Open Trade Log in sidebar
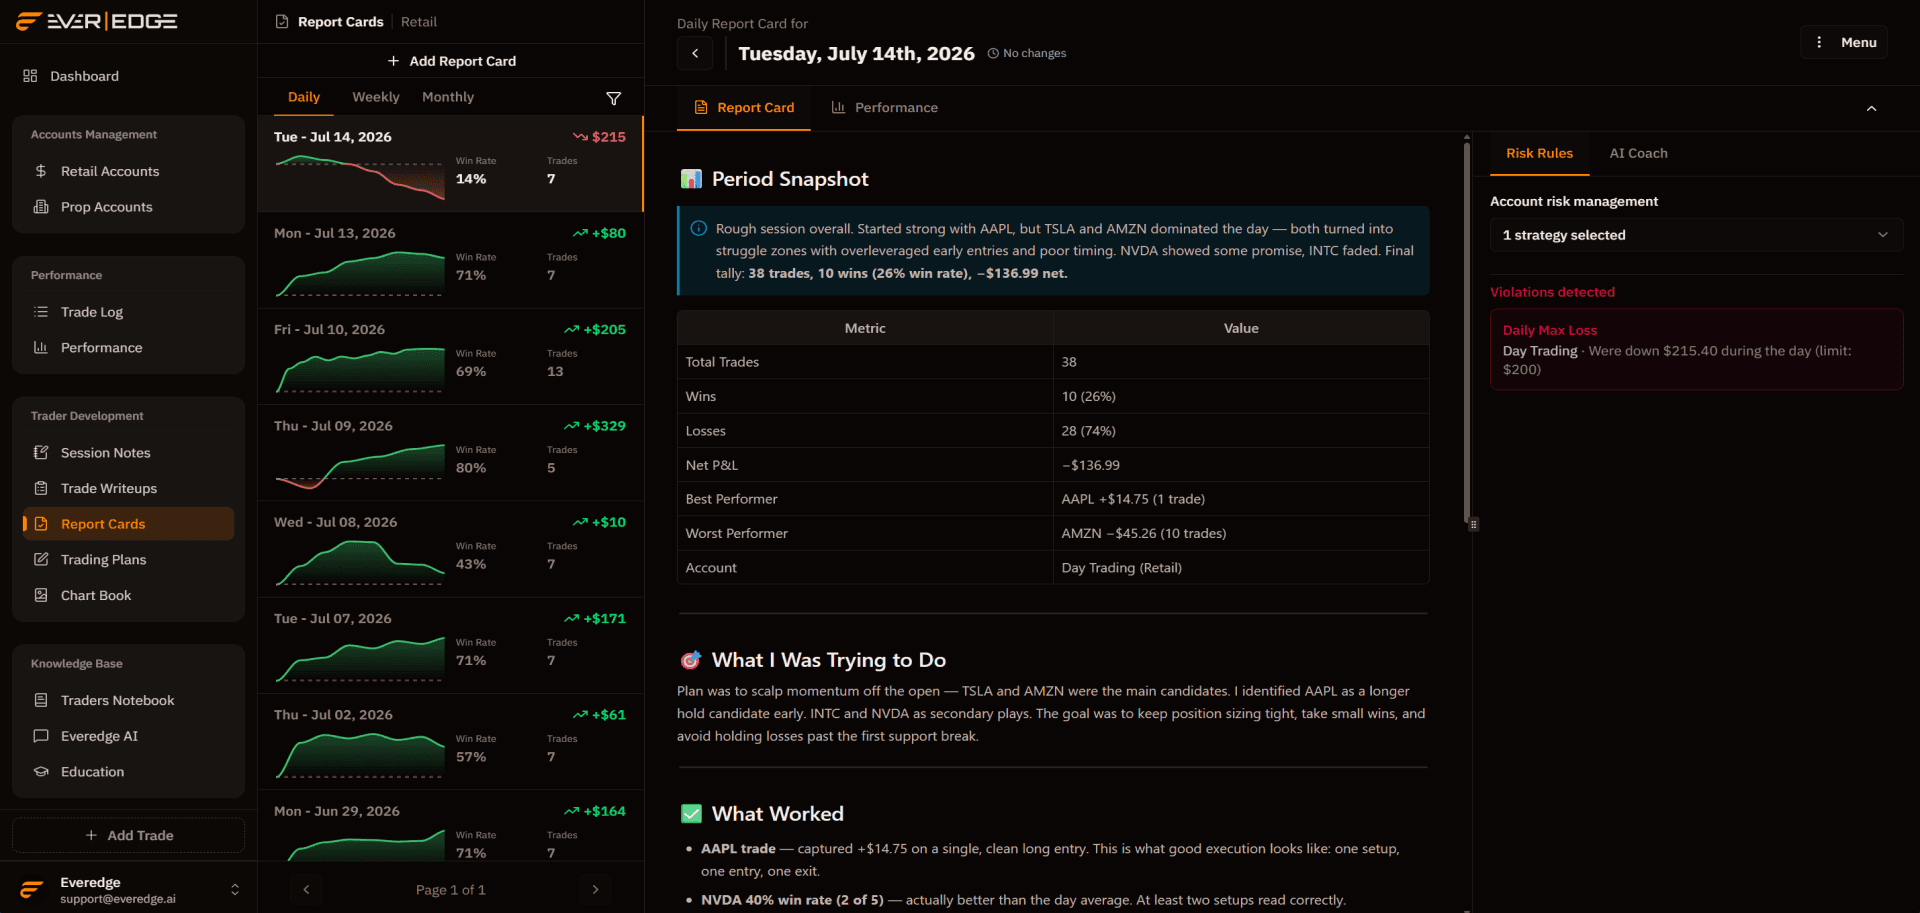1920x913 pixels. (129, 312)
